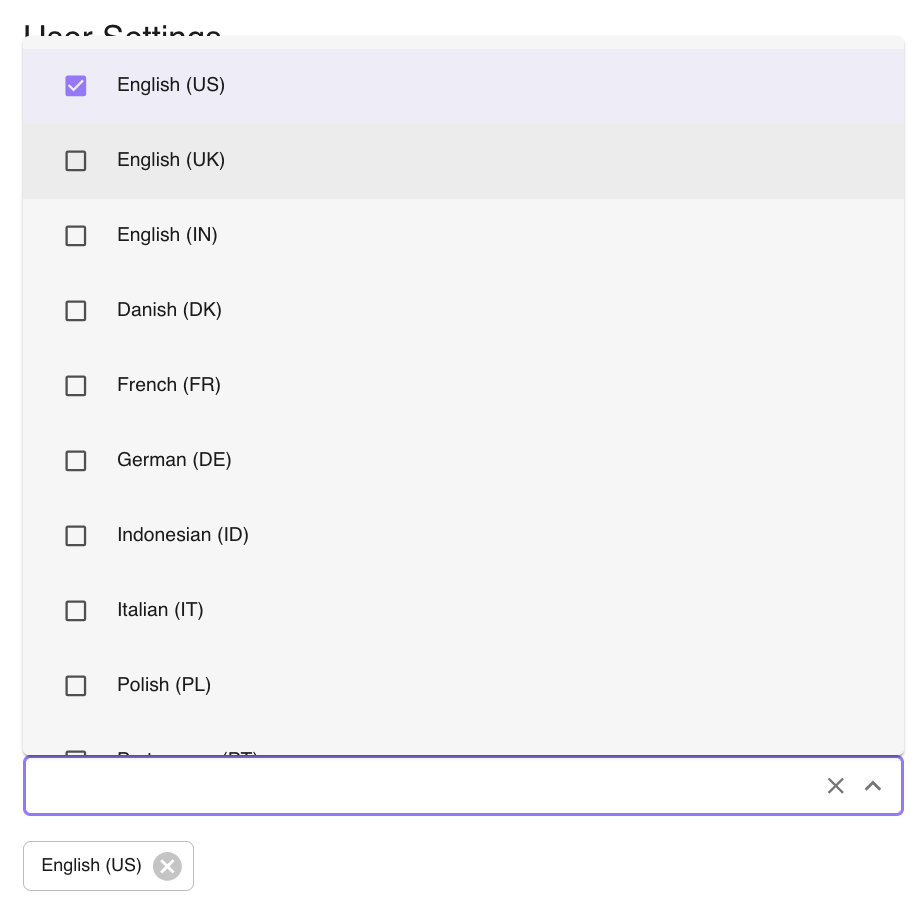Screen dimensions: 921x919
Task: Choose the German (DE) list item
Action: [174, 460]
